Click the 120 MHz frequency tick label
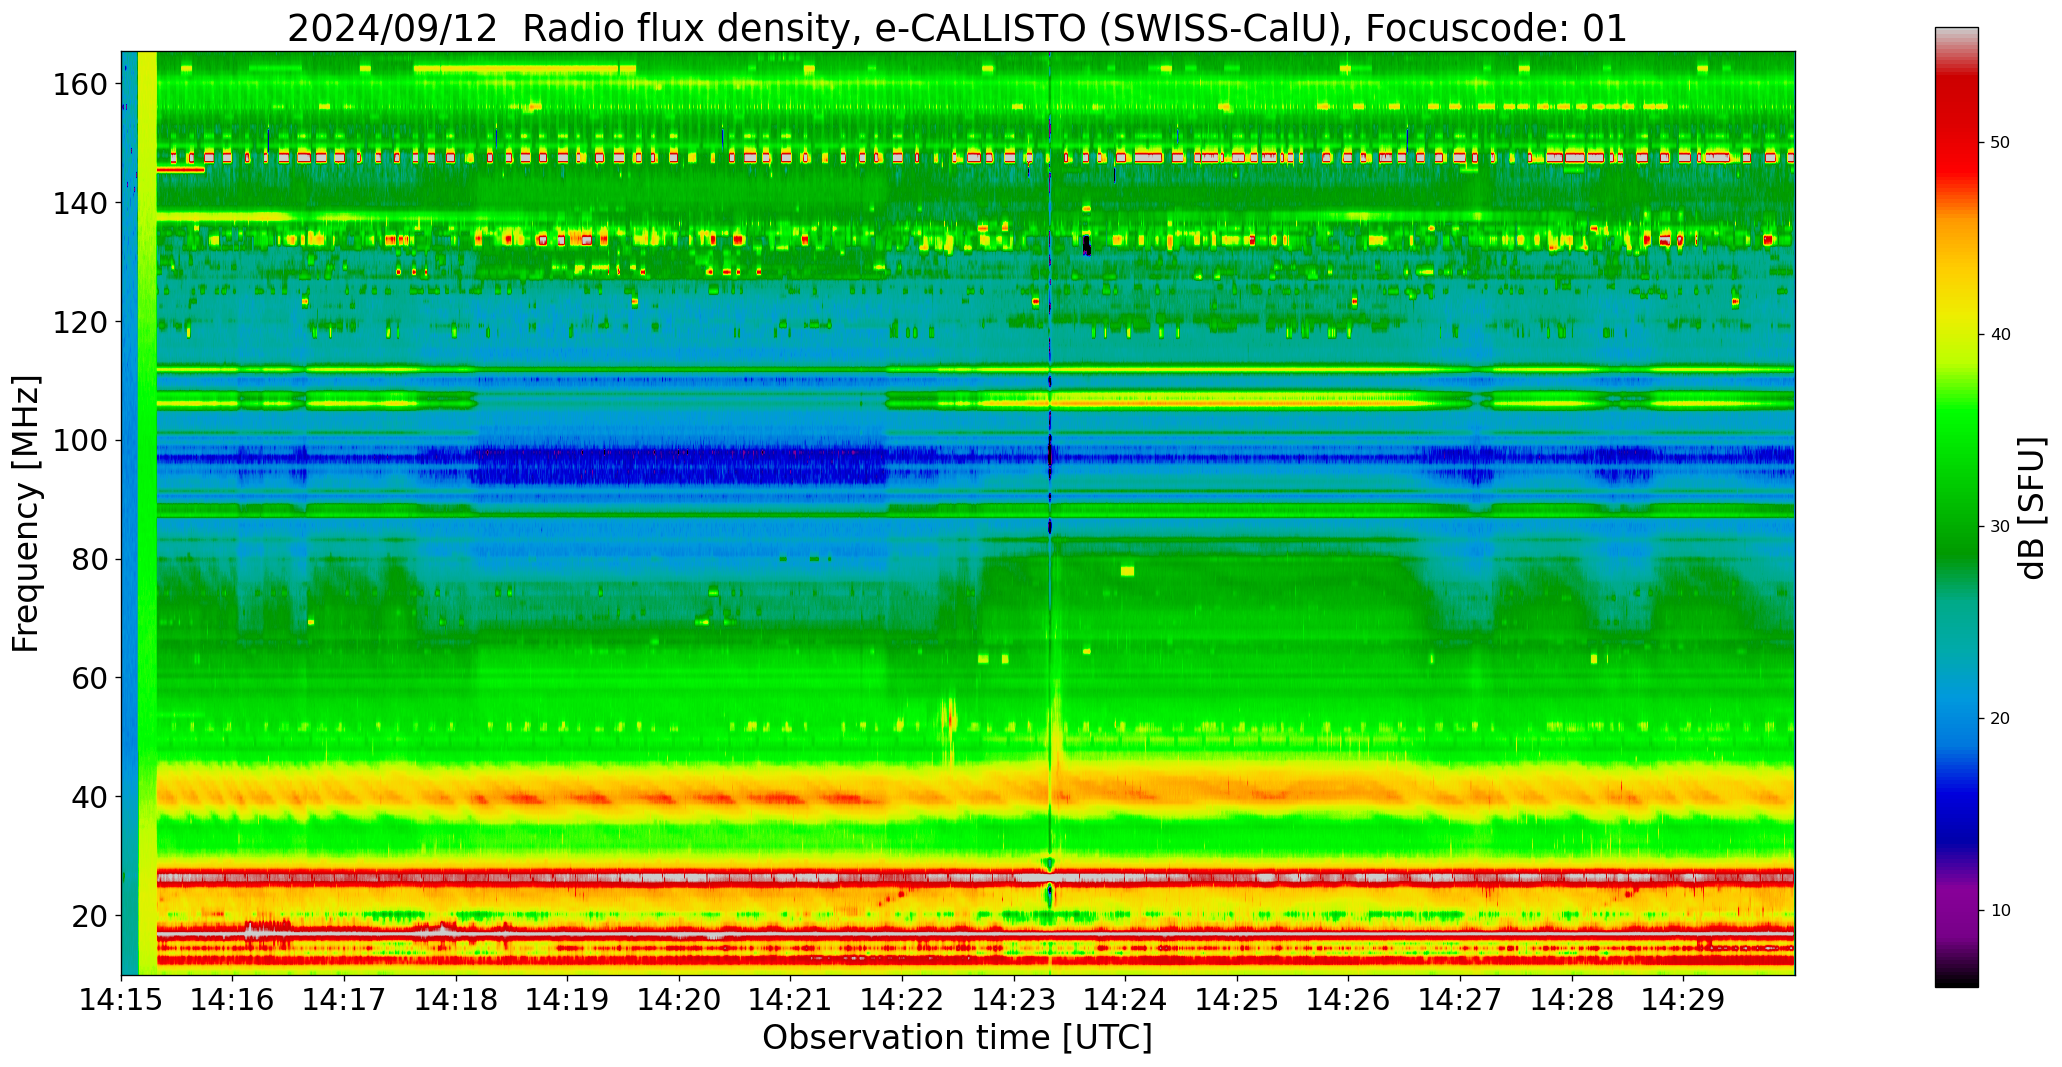 (81, 322)
